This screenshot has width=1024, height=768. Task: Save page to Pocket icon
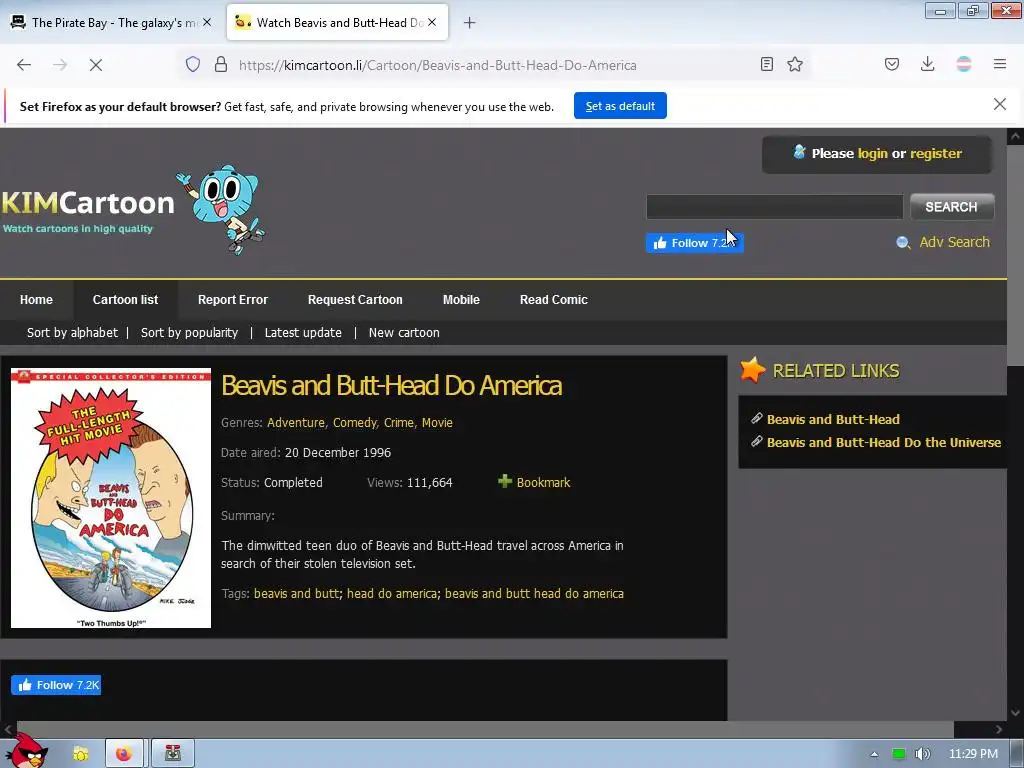tap(891, 64)
